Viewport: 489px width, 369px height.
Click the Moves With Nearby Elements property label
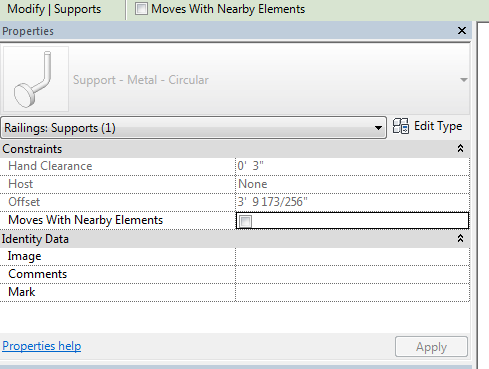pyautogui.click(x=85, y=220)
